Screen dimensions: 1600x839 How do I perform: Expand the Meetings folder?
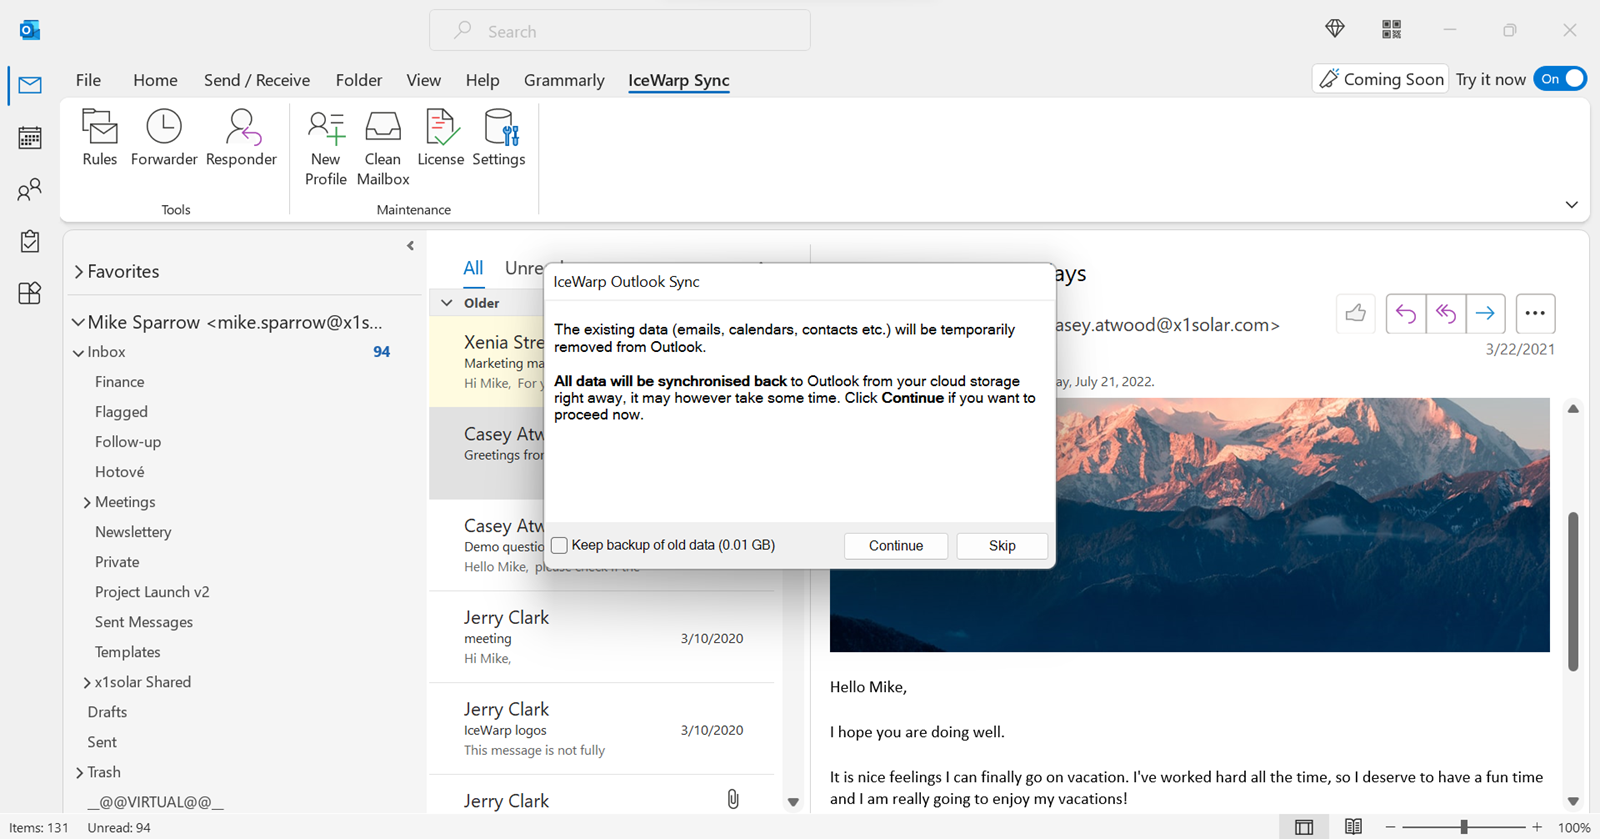[87, 502]
